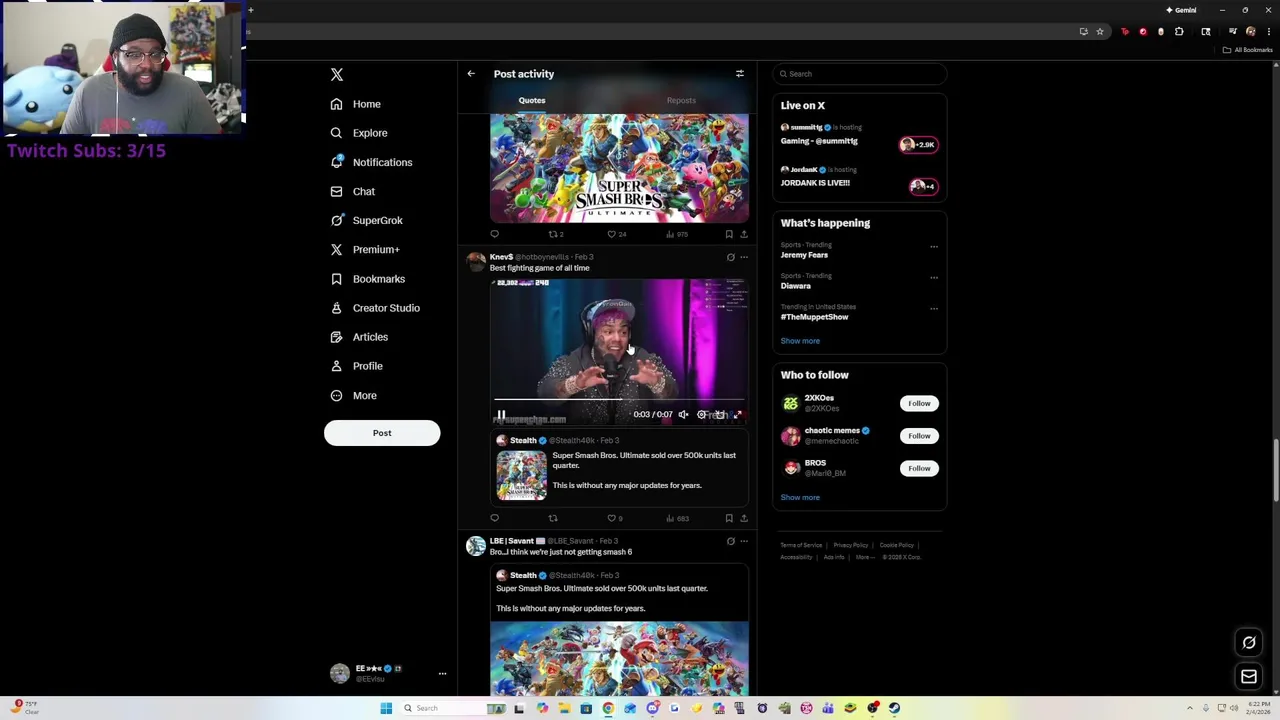Open the floating Grok button
Viewport: 1280px width, 720px height.
pyautogui.click(x=1249, y=643)
